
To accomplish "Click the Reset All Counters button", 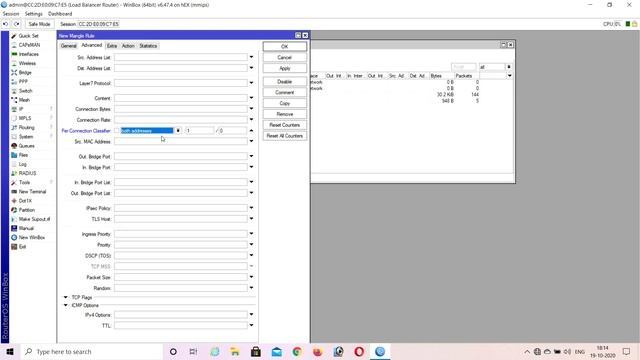I will coord(284,136).
